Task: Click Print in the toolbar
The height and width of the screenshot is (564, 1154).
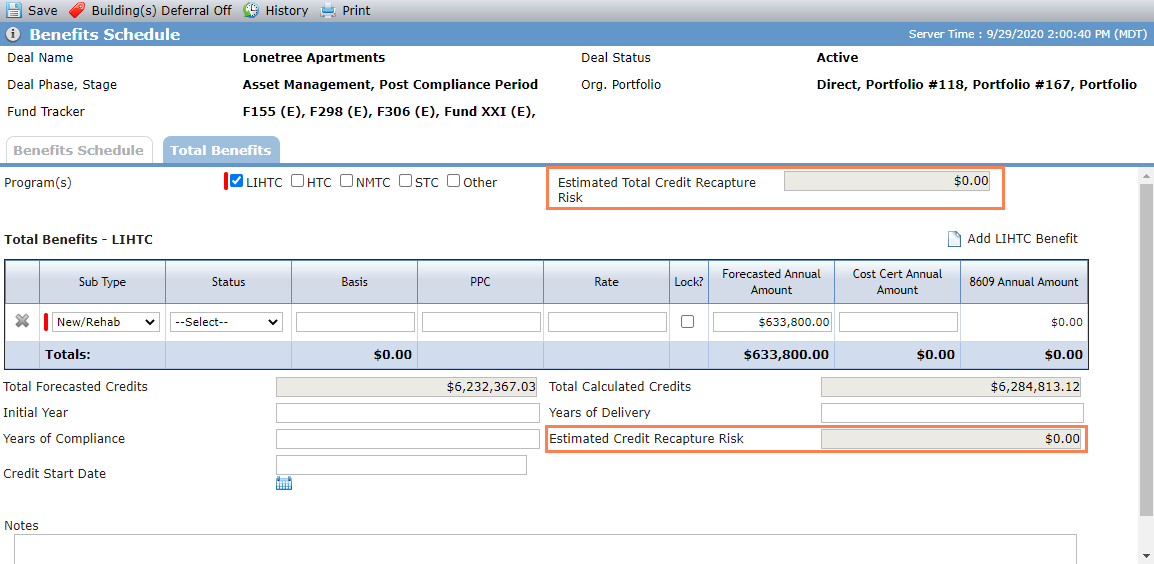Action: click(356, 10)
